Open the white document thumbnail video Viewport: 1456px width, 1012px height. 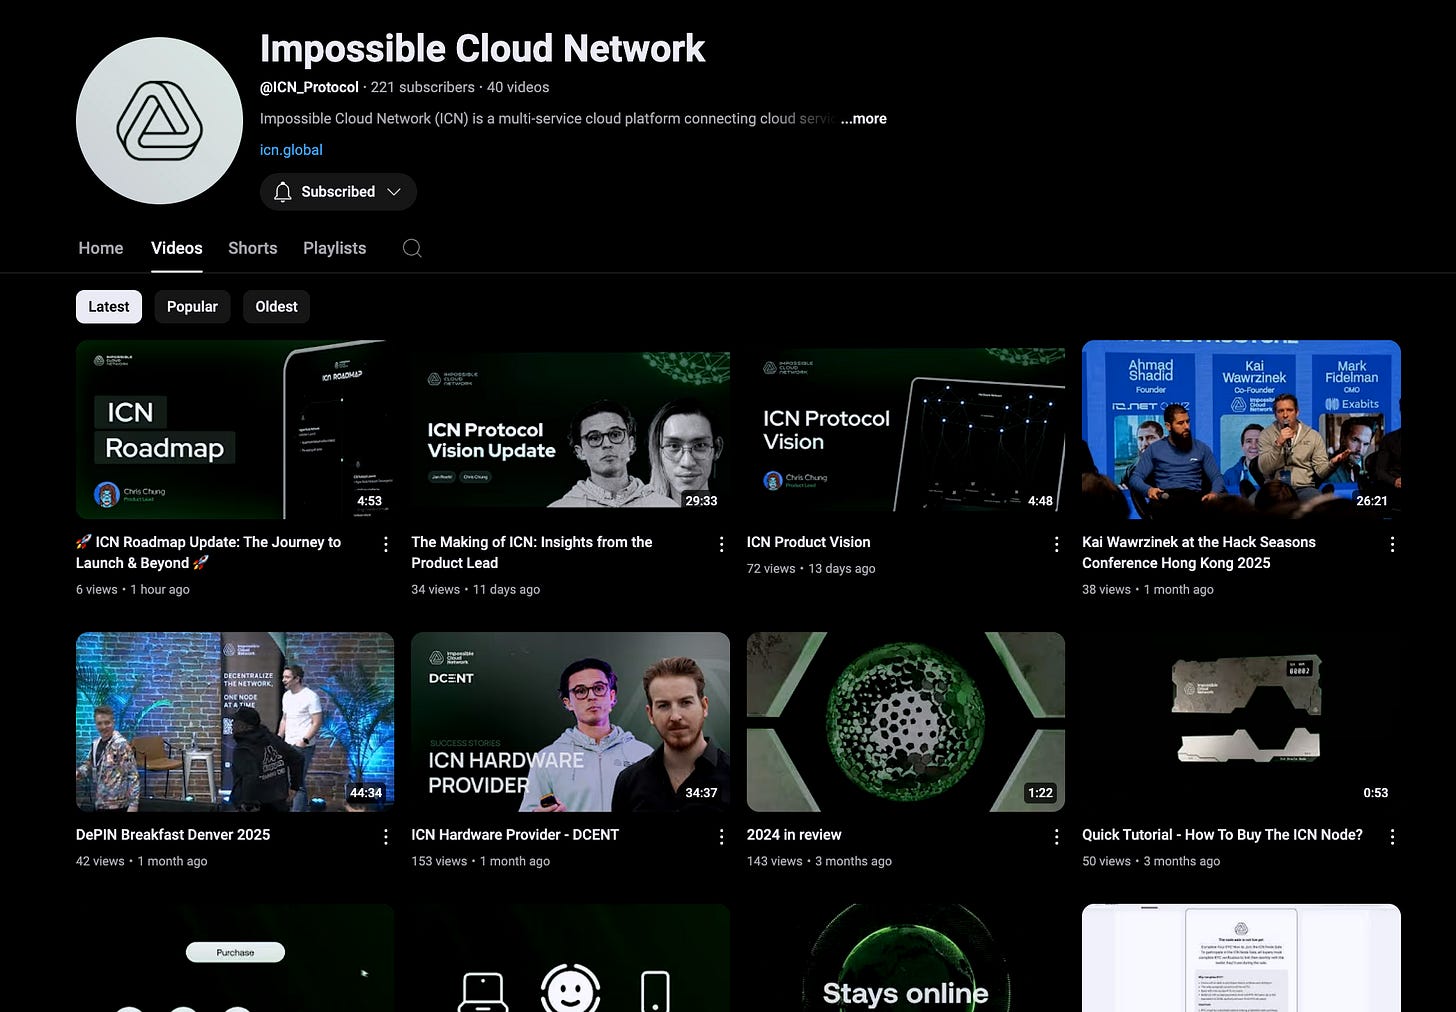pyautogui.click(x=1241, y=958)
